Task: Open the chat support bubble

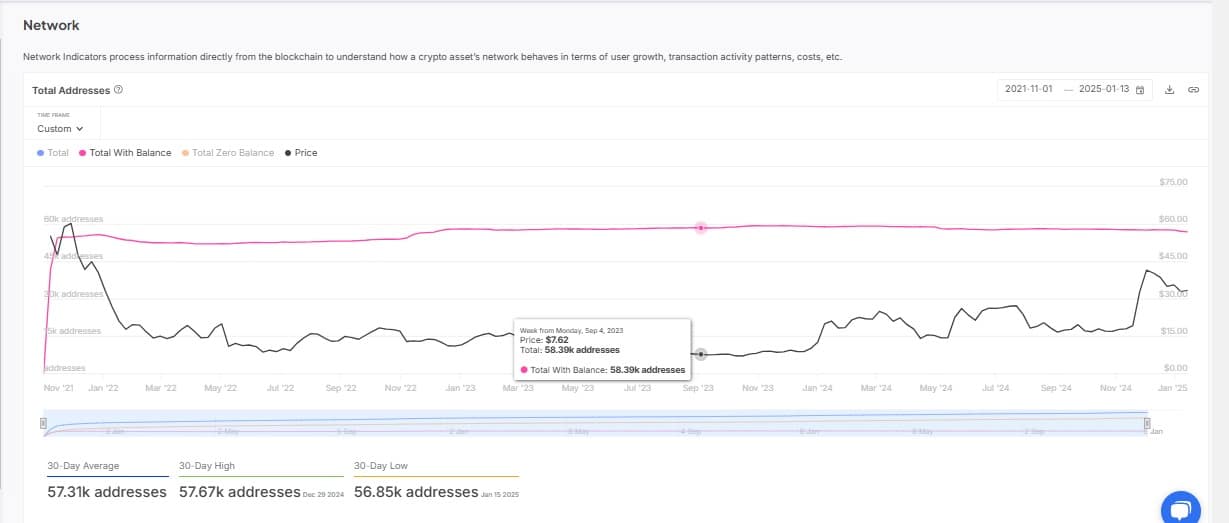Action: coord(1180,508)
